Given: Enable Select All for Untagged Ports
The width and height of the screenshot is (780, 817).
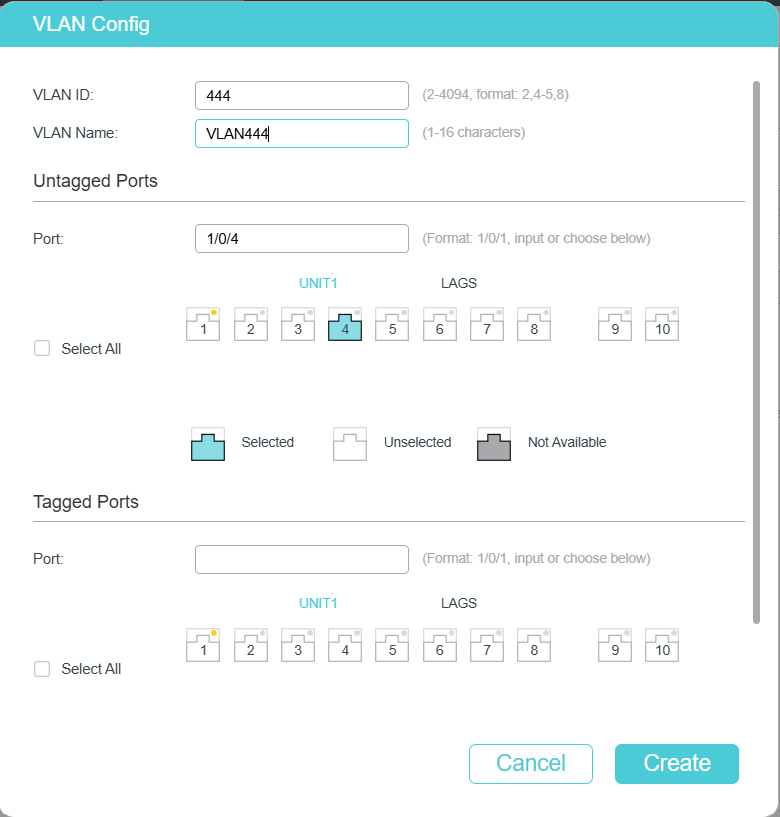Looking at the screenshot, I should click(x=42, y=349).
